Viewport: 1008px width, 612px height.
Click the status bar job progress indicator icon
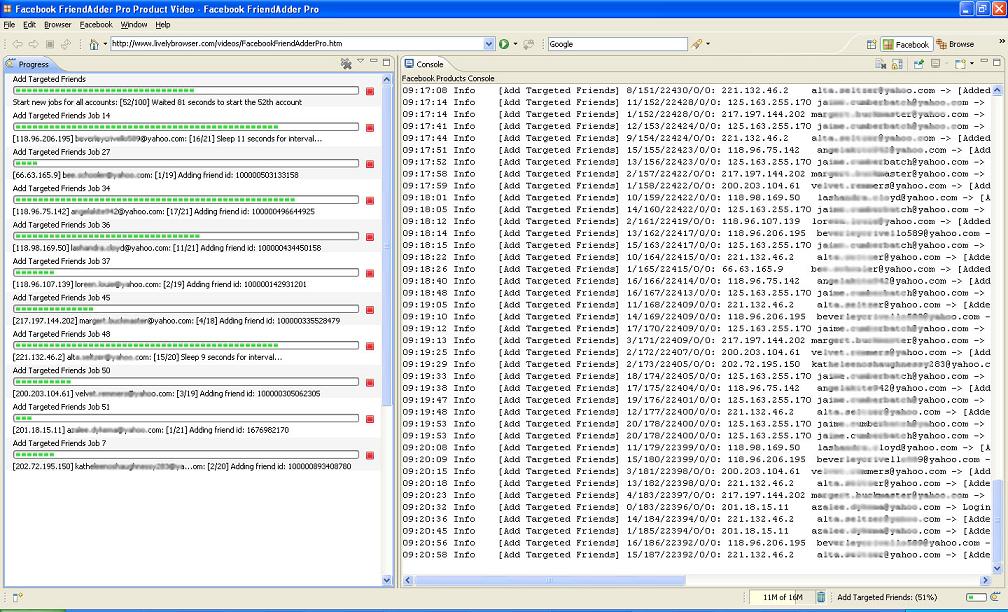click(995, 597)
